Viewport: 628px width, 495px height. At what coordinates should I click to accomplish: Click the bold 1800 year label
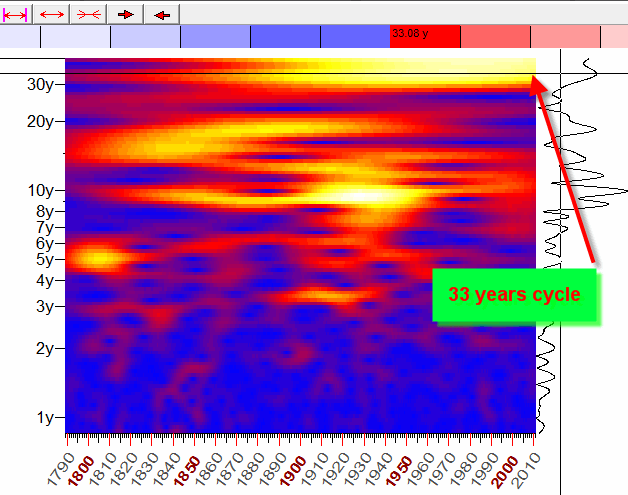(x=81, y=471)
